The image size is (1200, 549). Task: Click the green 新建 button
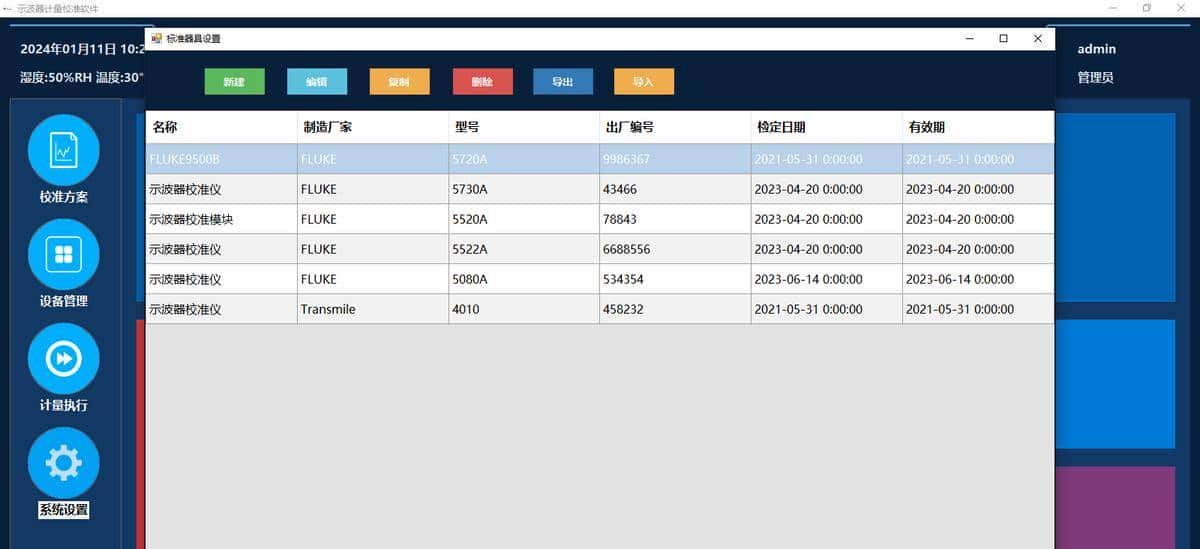pyautogui.click(x=234, y=82)
